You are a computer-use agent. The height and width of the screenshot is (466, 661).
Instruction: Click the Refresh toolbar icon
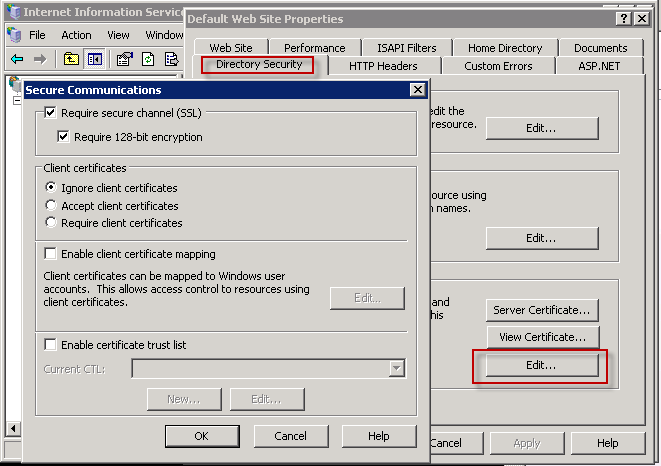147,59
